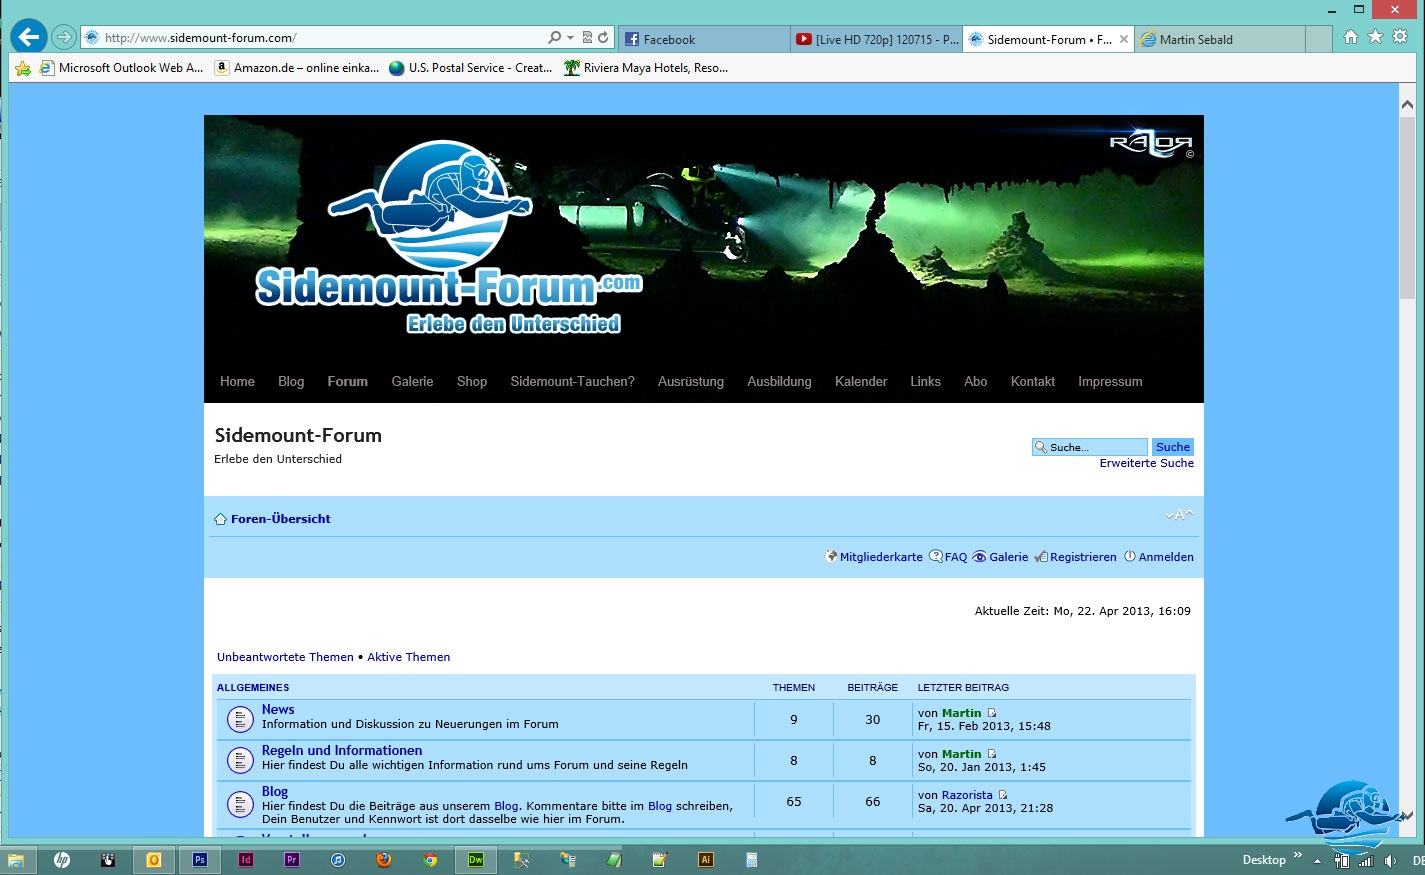This screenshot has height=875, width=1425.
Task: Open Firefox from the taskbar
Action: (x=384, y=860)
